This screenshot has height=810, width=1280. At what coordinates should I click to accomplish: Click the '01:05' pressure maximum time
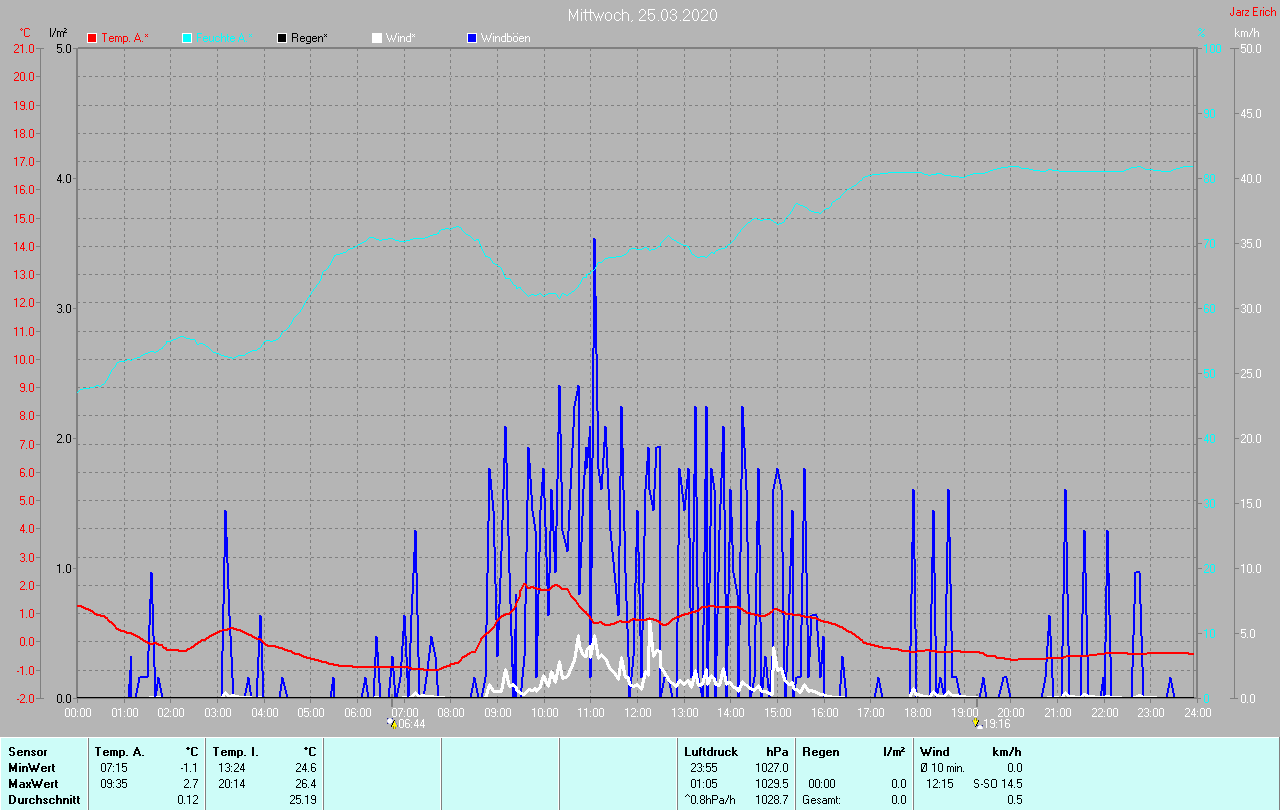click(704, 784)
